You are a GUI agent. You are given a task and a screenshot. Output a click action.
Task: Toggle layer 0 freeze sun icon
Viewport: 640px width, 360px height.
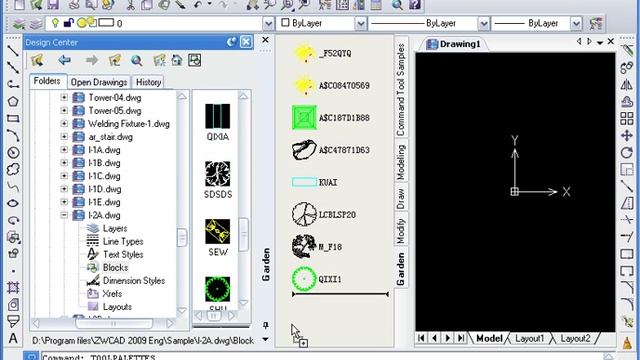pyautogui.click(x=82, y=23)
